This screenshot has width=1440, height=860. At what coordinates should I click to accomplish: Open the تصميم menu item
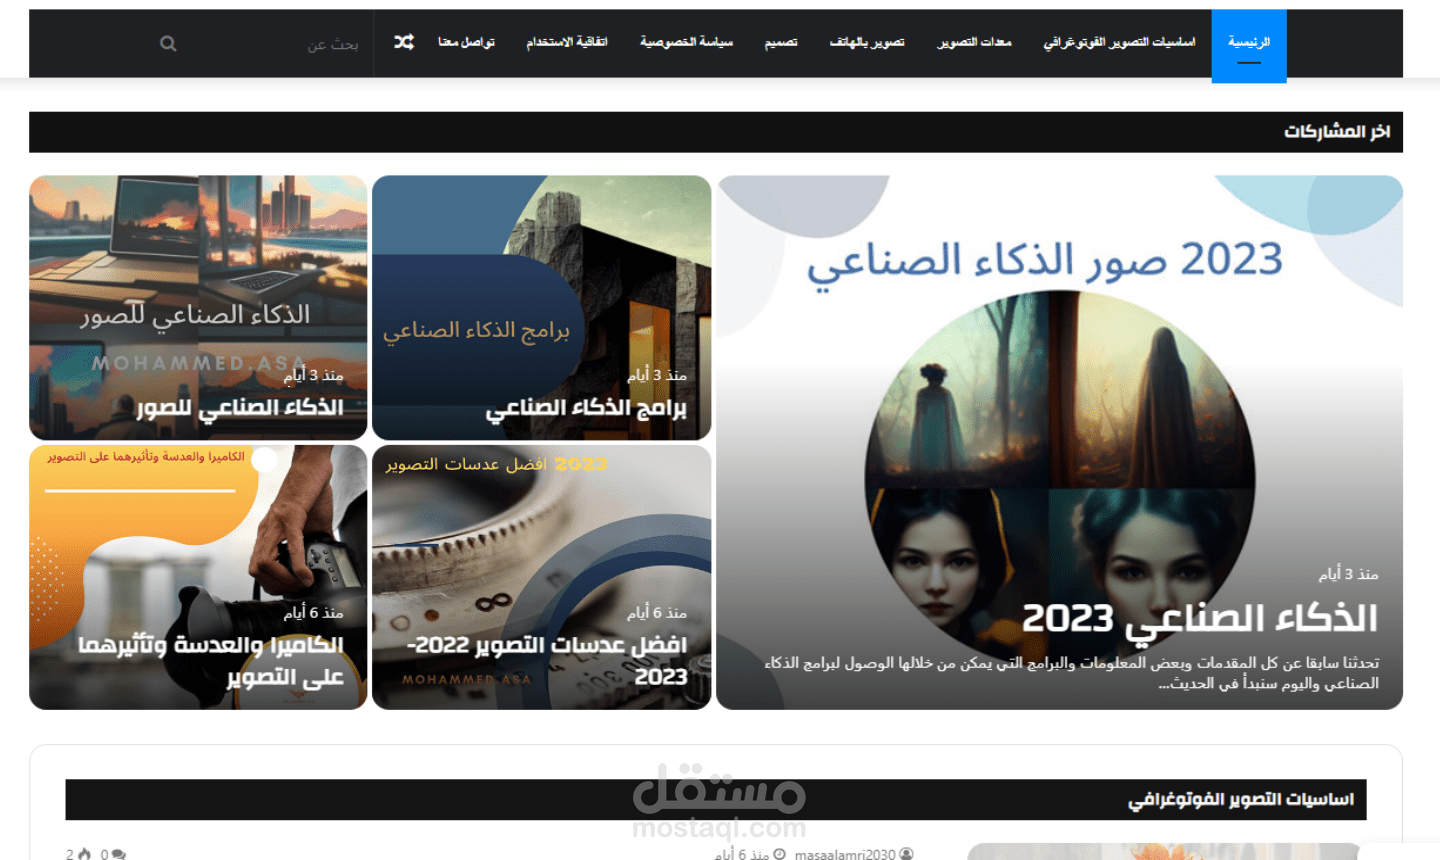[x=781, y=42]
